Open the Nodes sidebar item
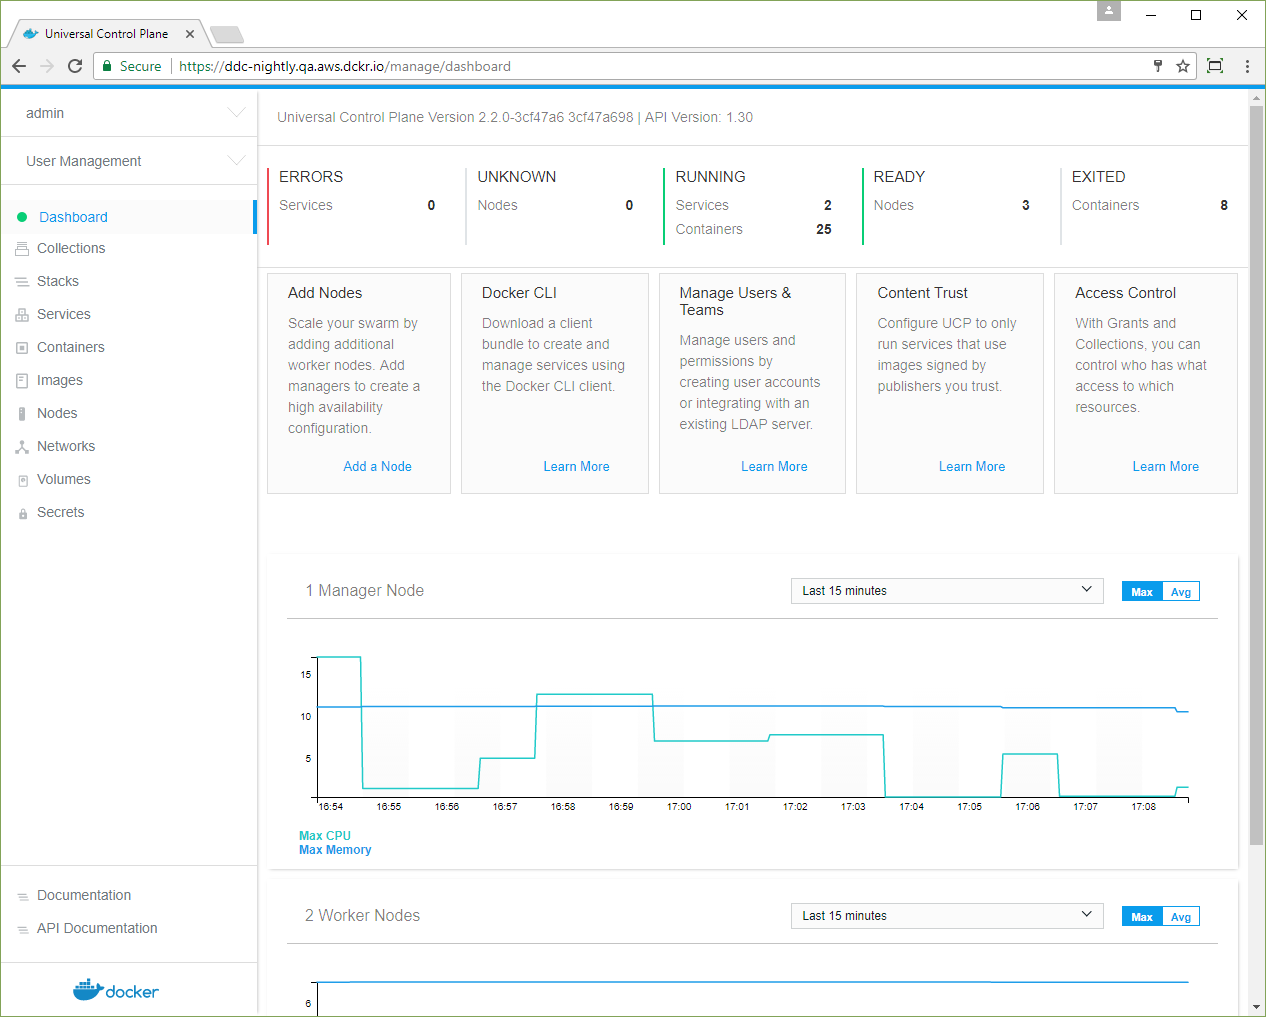Viewport: 1266px width, 1017px height. (x=57, y=414)
